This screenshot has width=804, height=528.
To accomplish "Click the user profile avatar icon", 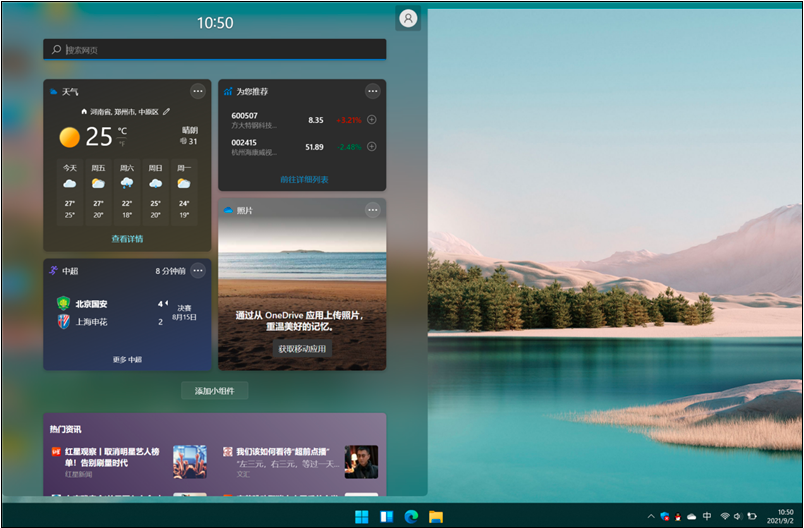I will click(x=407, y=19).
